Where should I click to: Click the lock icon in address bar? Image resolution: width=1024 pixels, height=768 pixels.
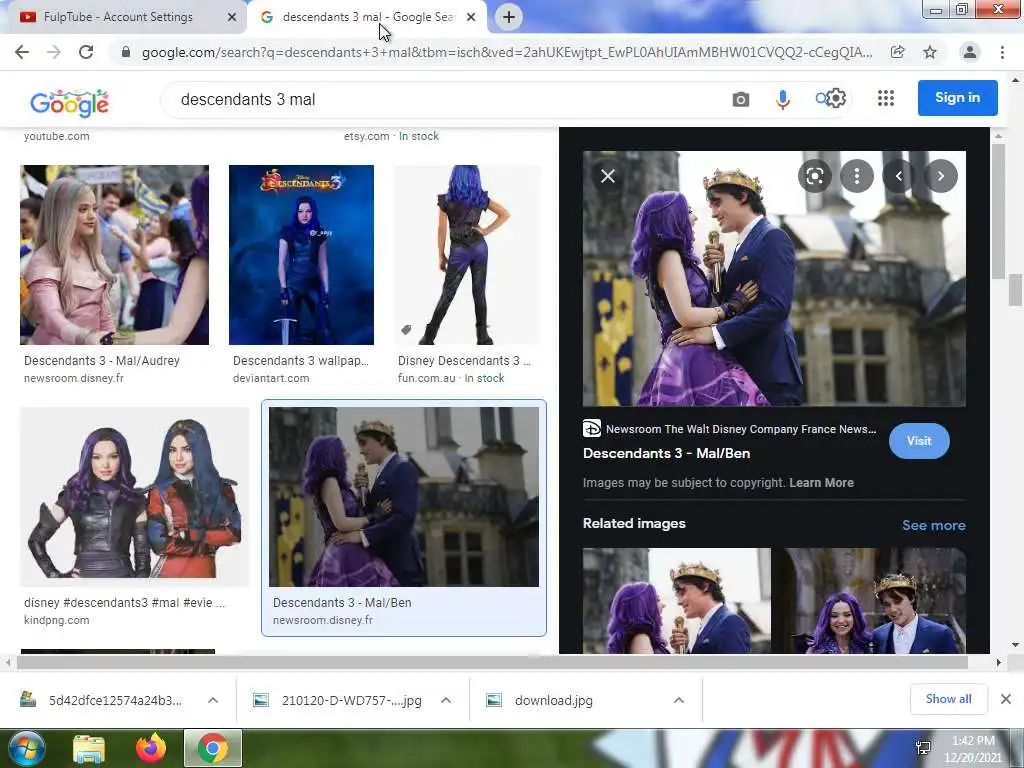126,52
